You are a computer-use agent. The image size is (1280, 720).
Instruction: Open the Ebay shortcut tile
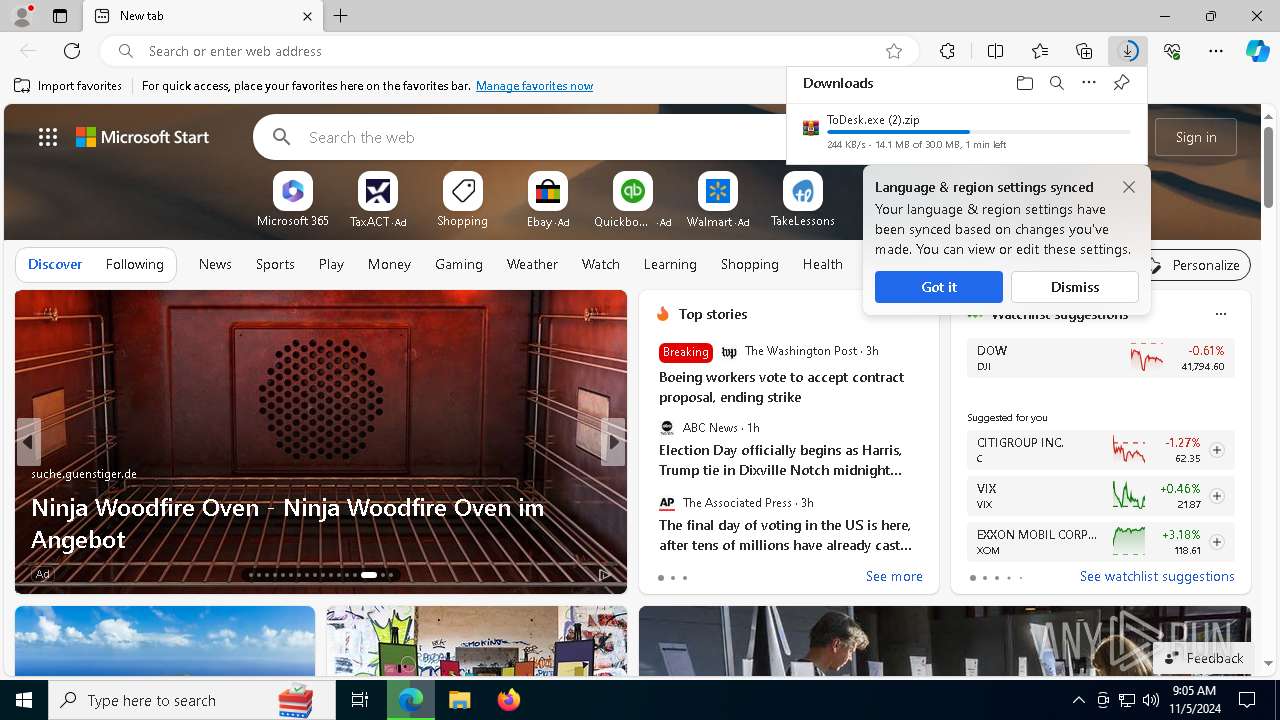point(548,200)
